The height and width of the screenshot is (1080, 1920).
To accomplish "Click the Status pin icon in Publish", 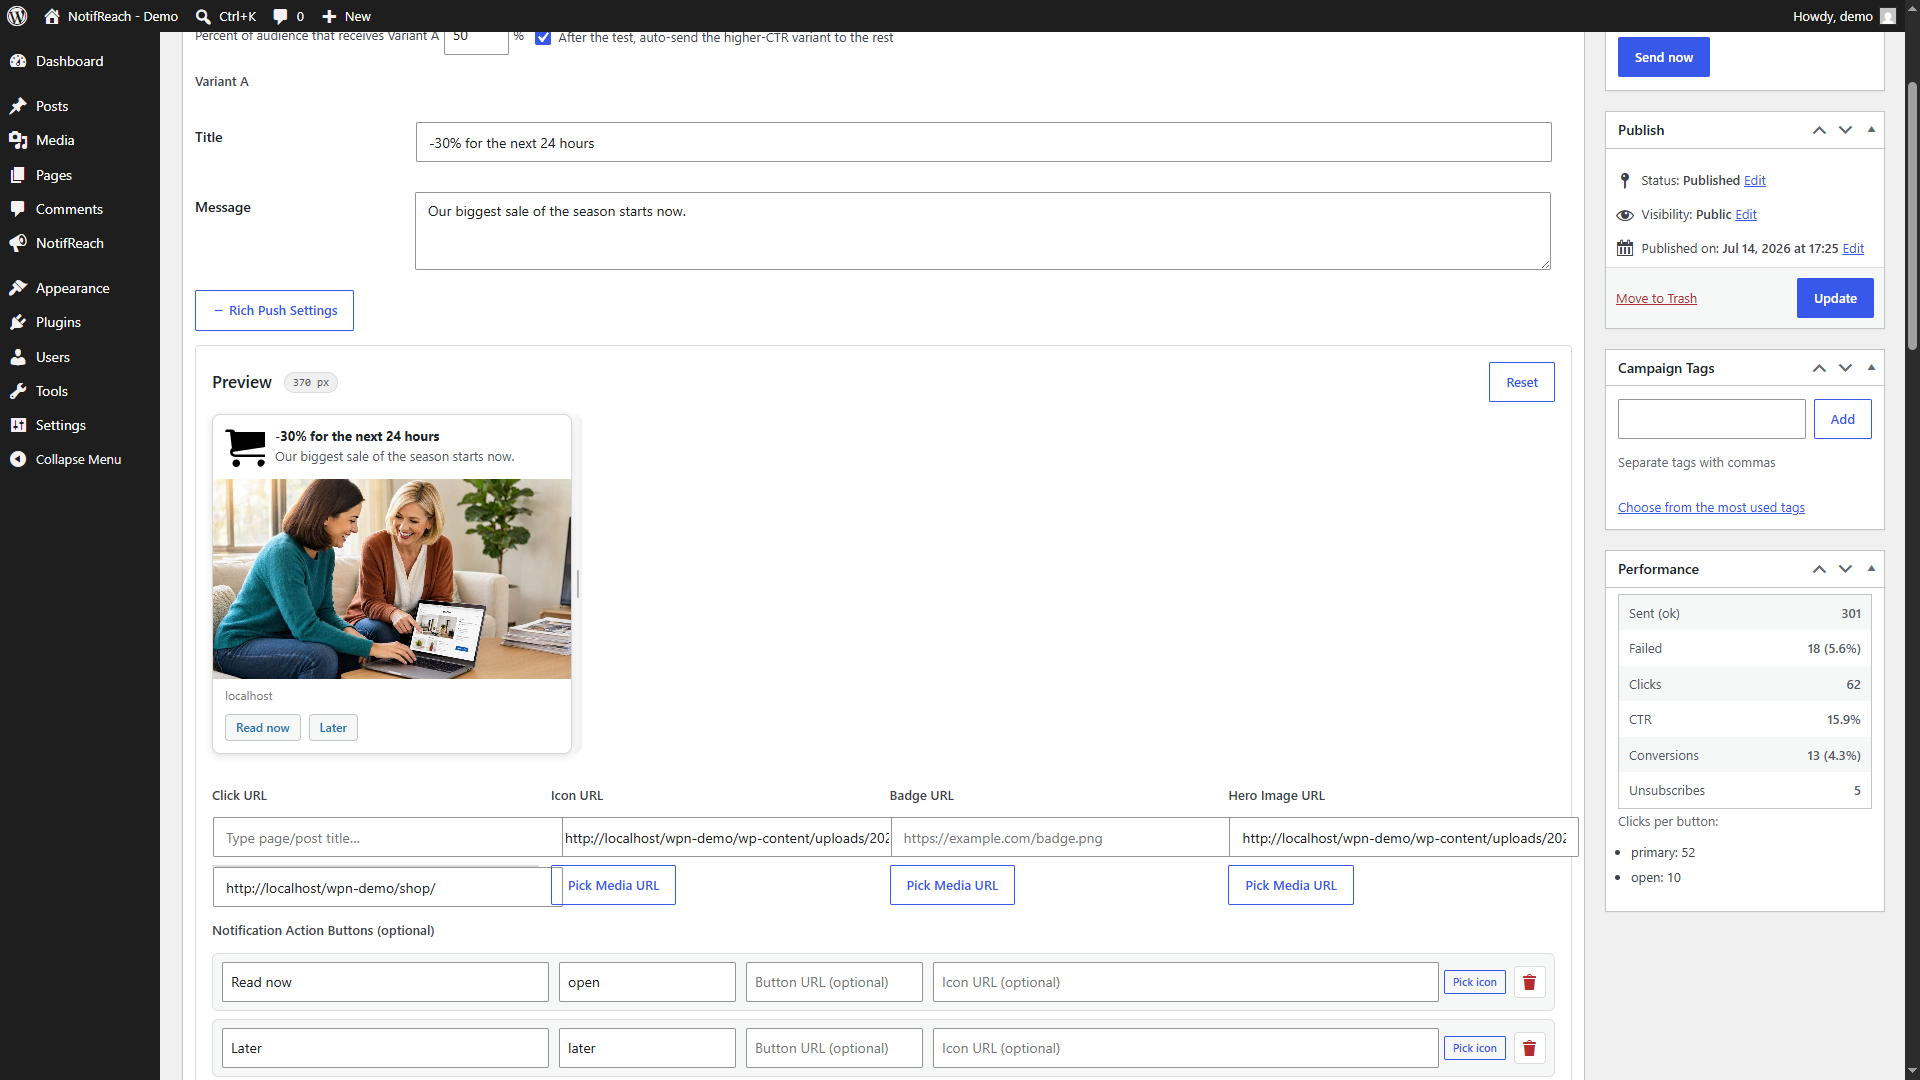I will [1625, 180].
